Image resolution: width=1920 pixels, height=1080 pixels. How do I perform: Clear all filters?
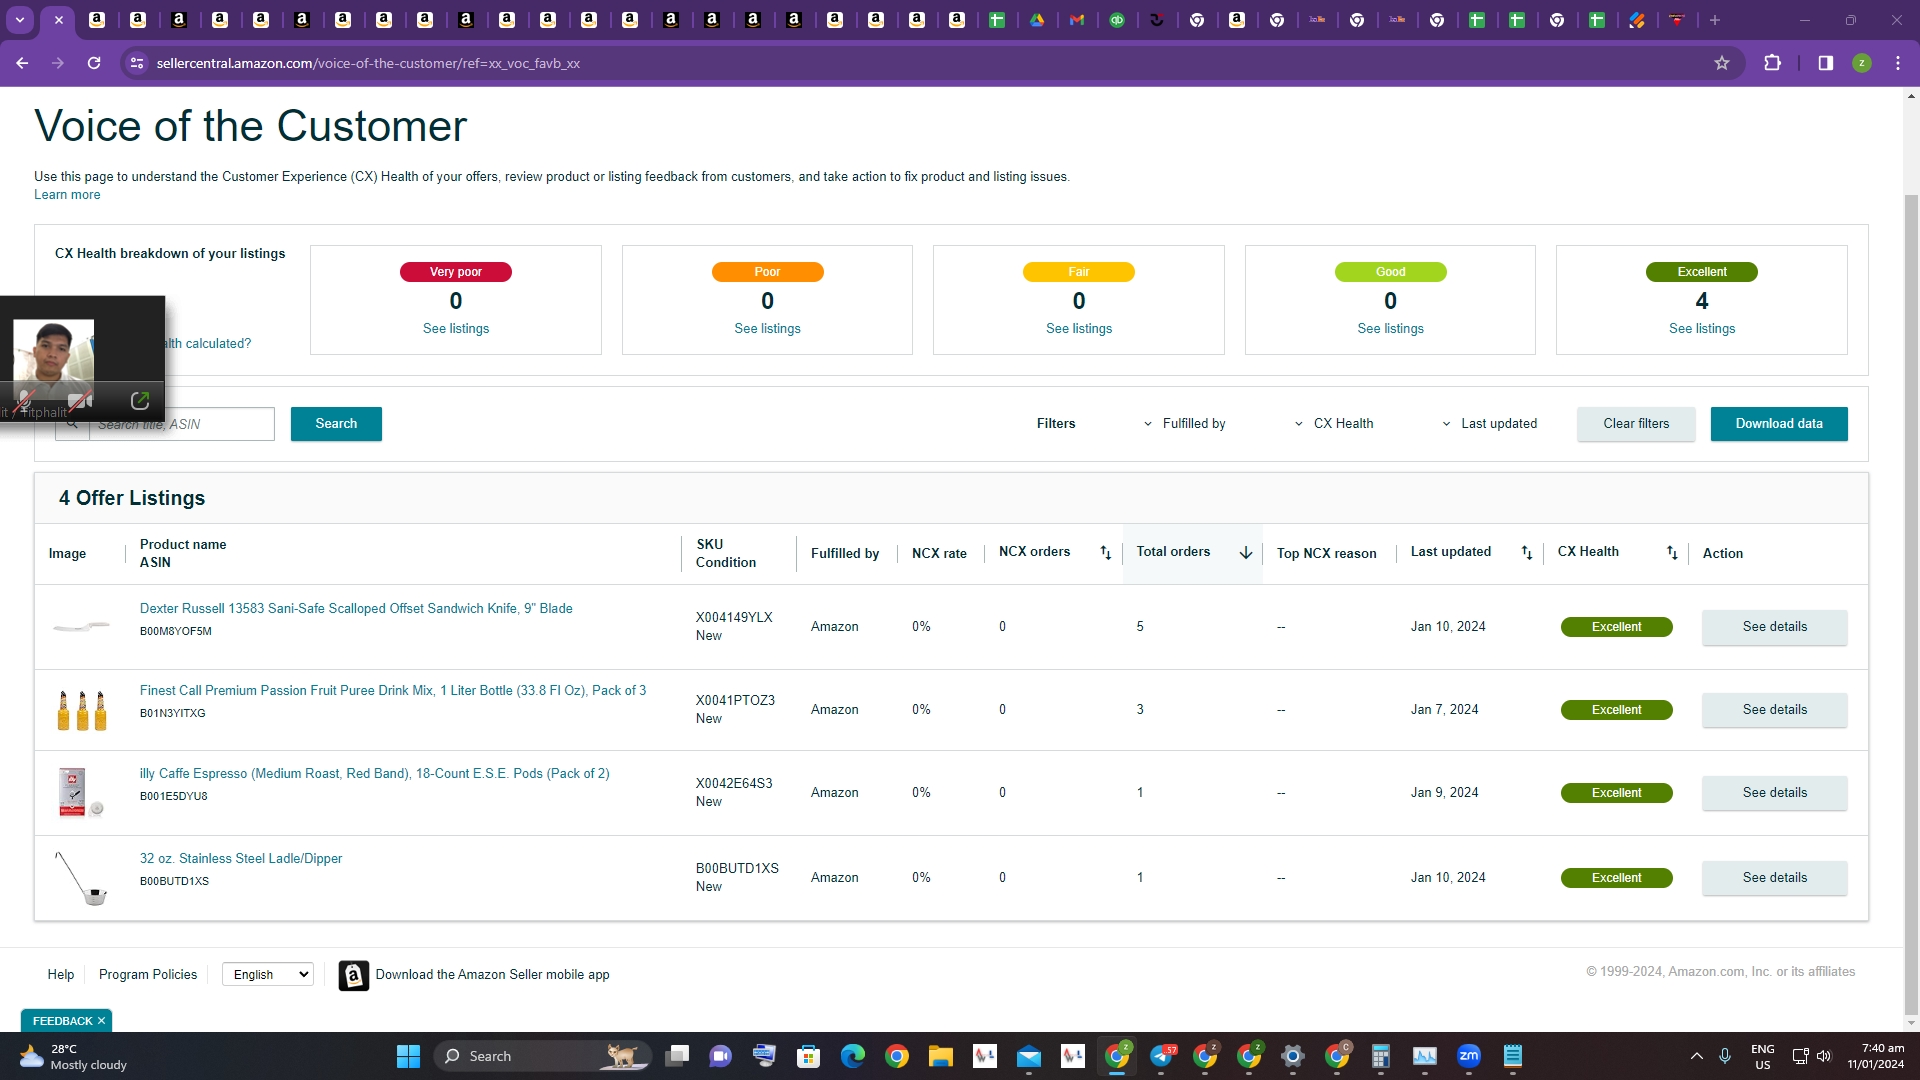click(x=1636, y=424)
